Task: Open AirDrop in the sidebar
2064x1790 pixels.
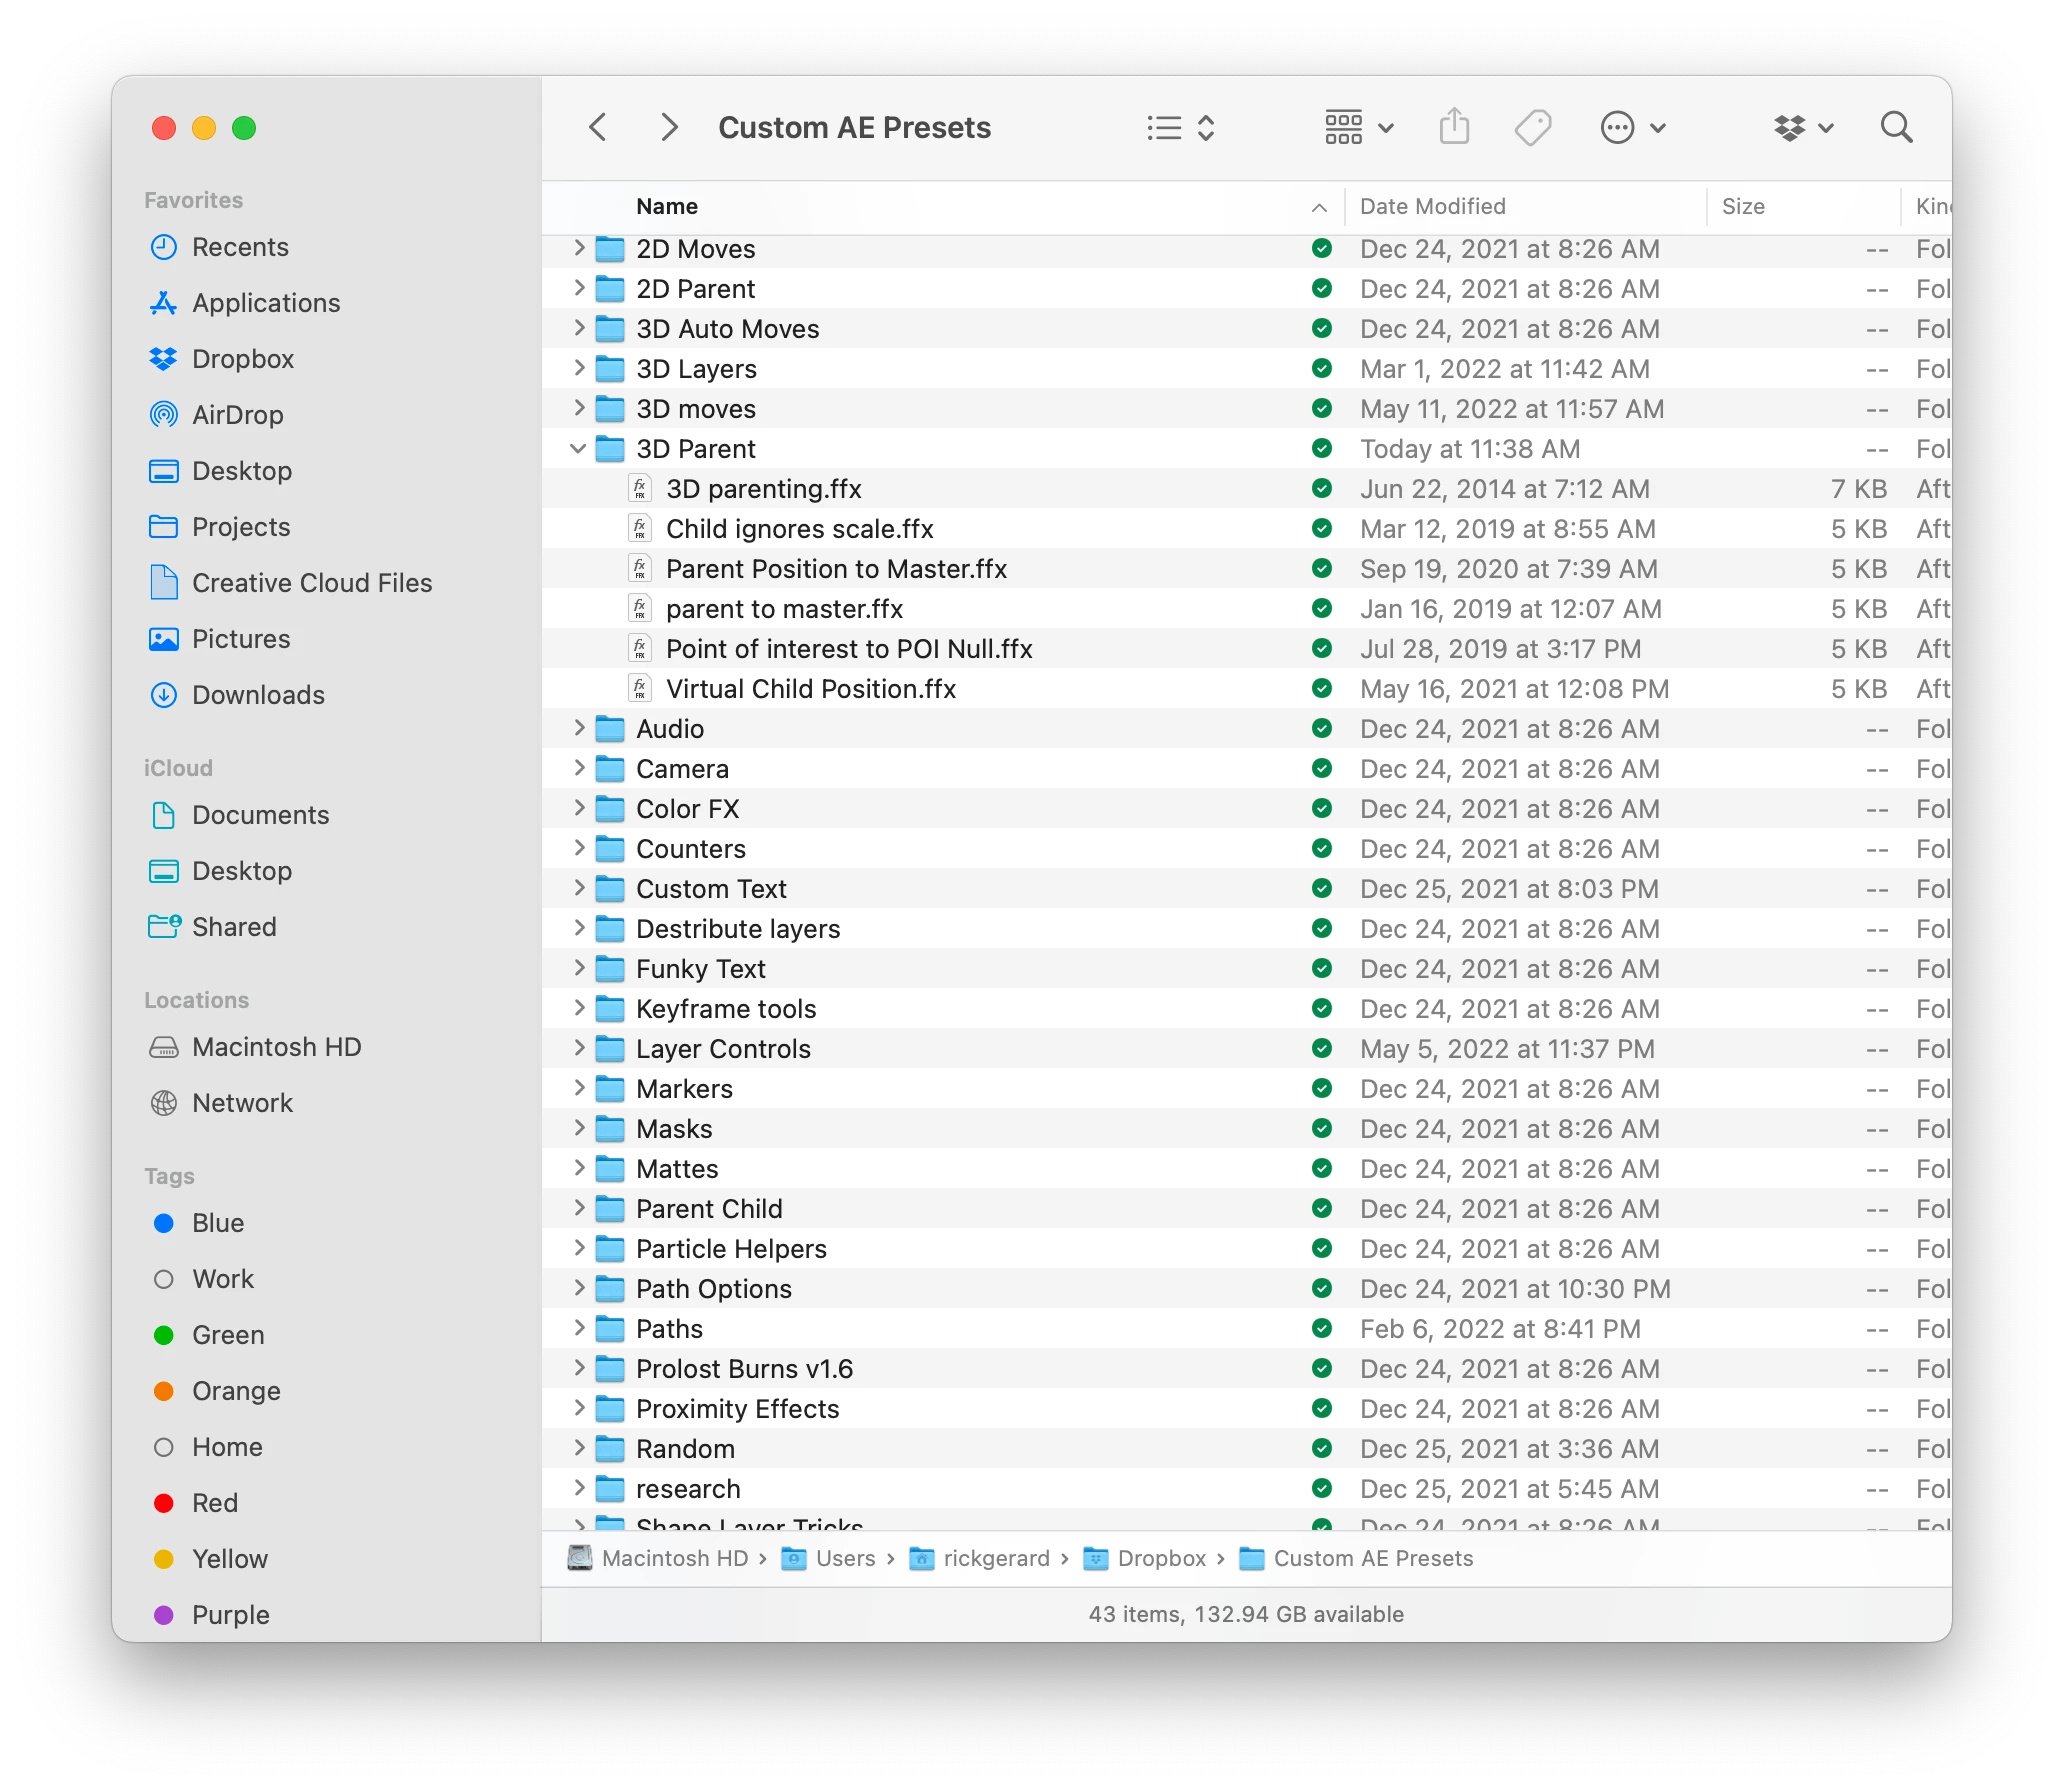Action: coord(237,415)
